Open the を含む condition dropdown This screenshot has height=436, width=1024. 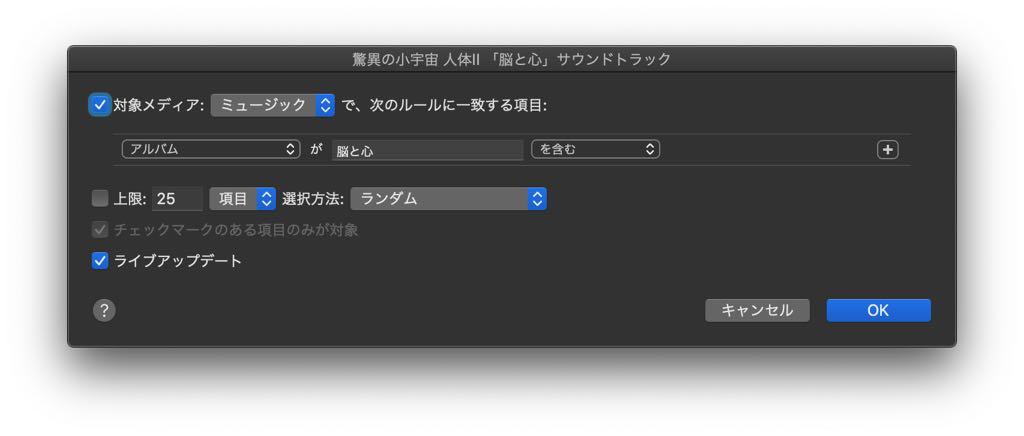coord(595,149)
